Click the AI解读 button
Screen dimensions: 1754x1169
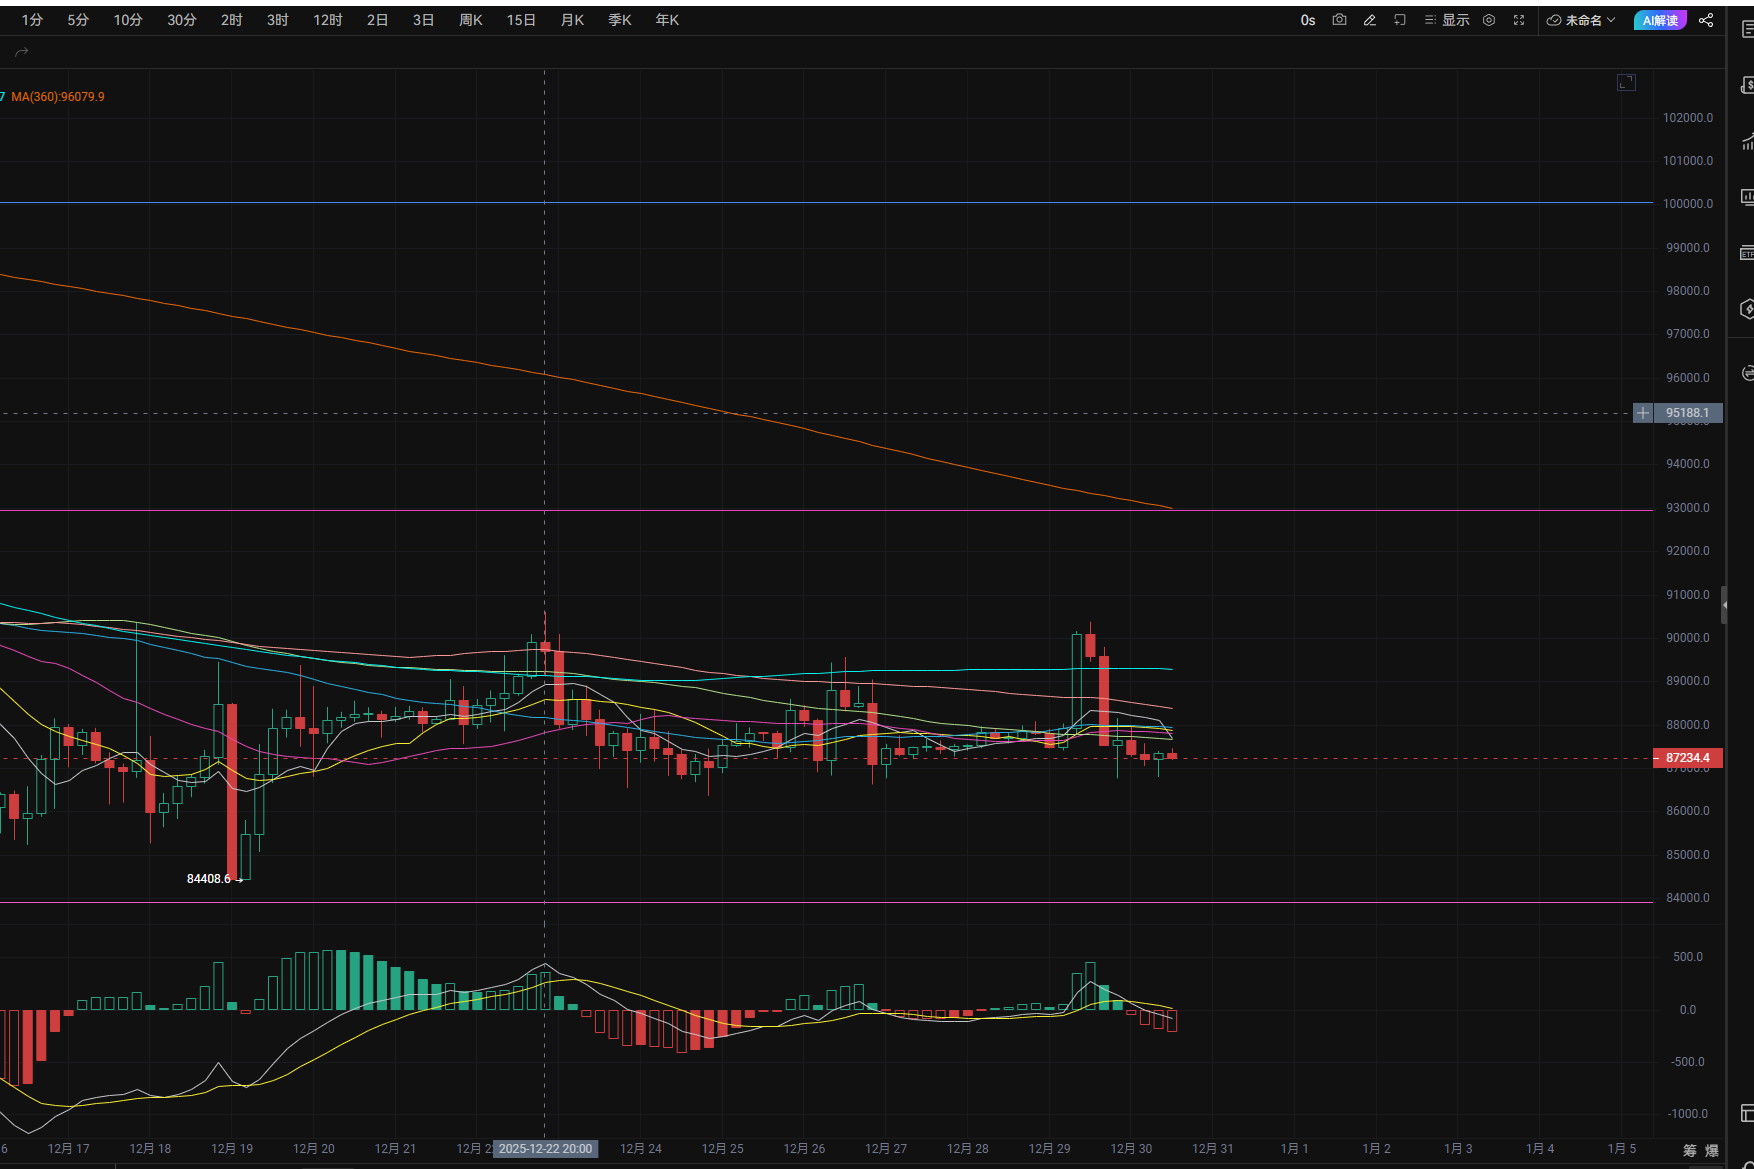(x=1660, y=20)
